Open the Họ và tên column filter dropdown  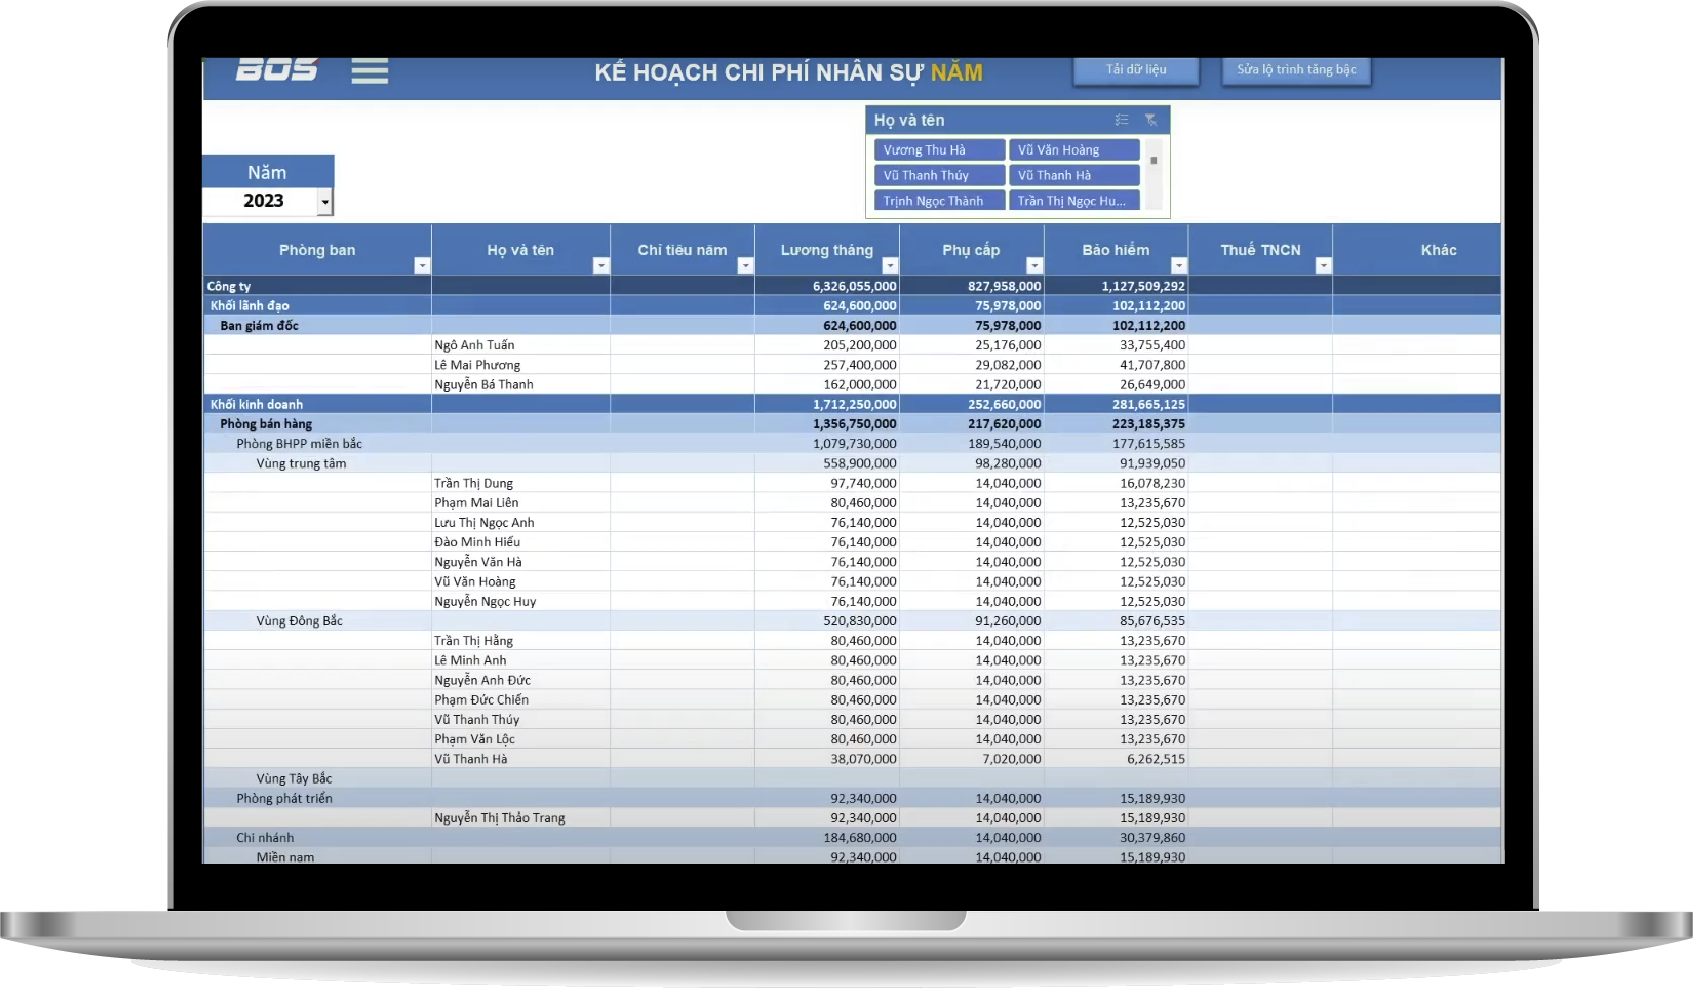[x=601, y=265]
